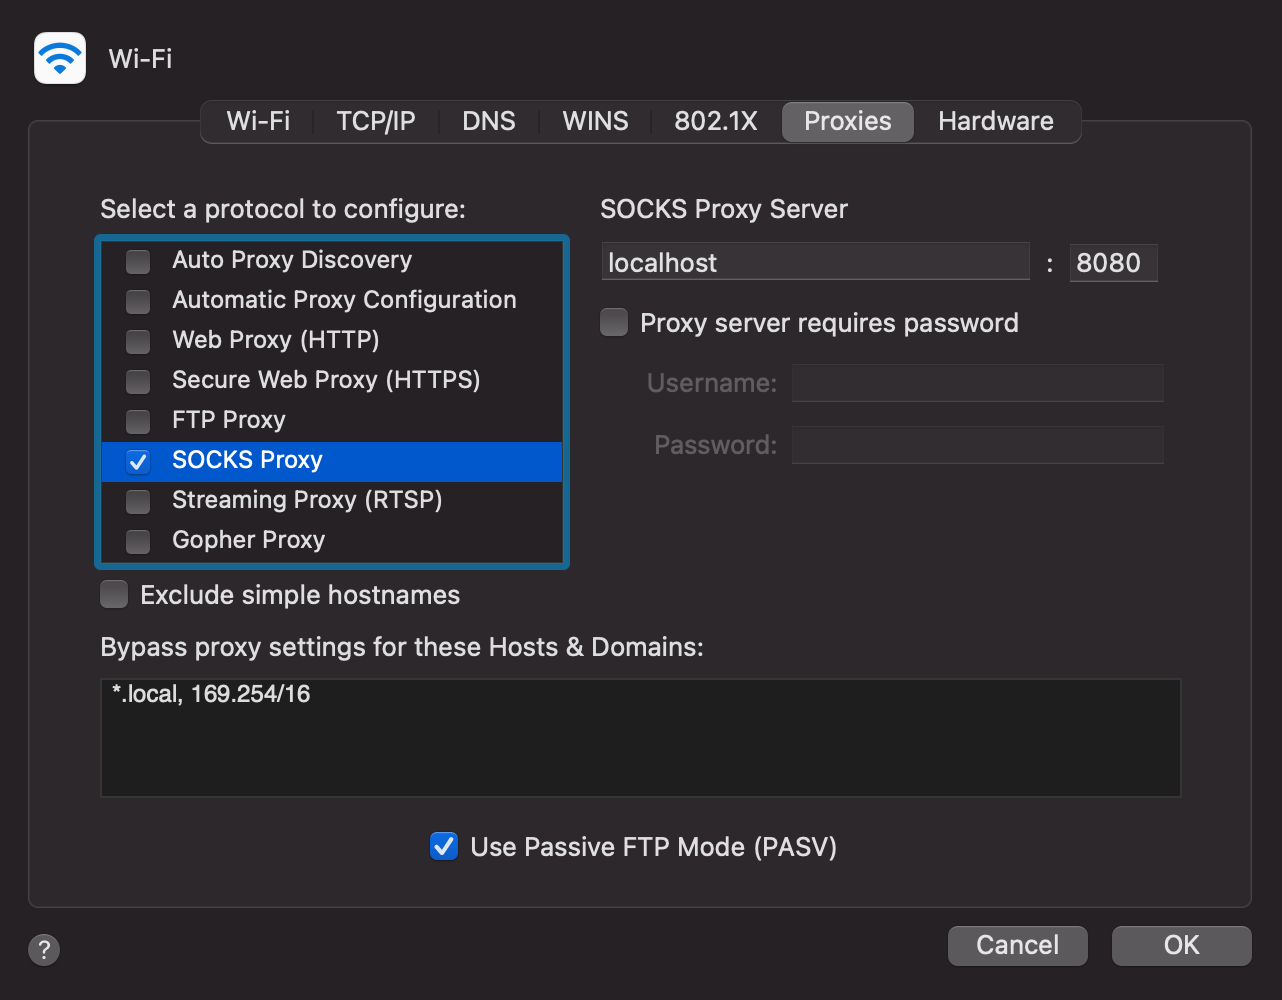Click the bypass hosts and domains text area
Viewport: 1282px width, 1000px height.
pos(641,738)
